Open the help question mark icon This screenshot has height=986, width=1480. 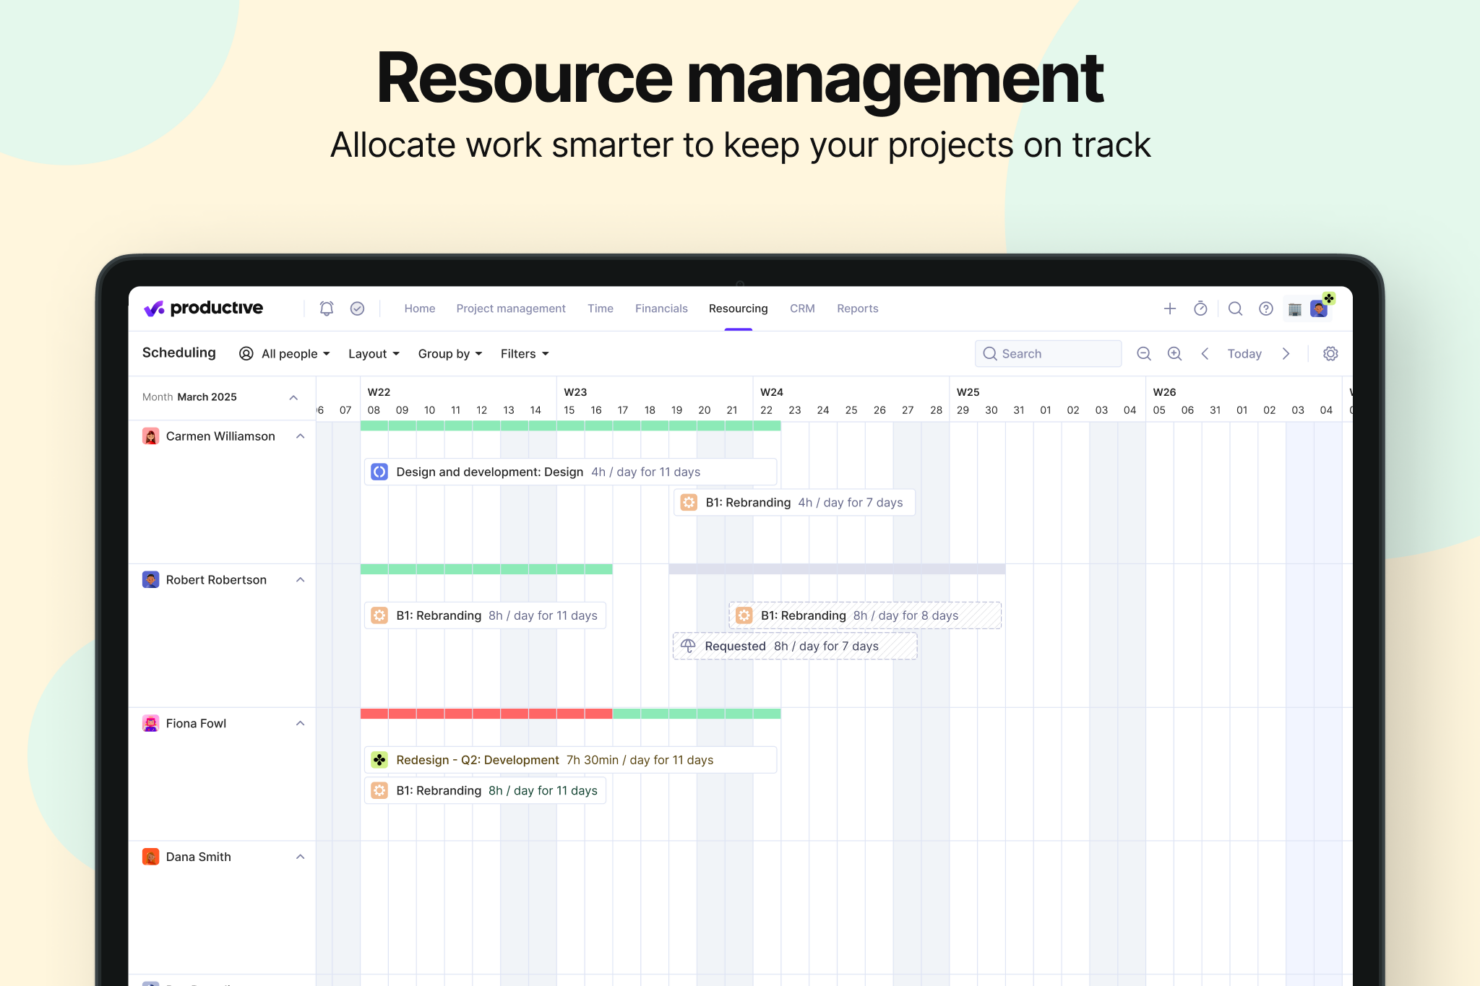1266,309
